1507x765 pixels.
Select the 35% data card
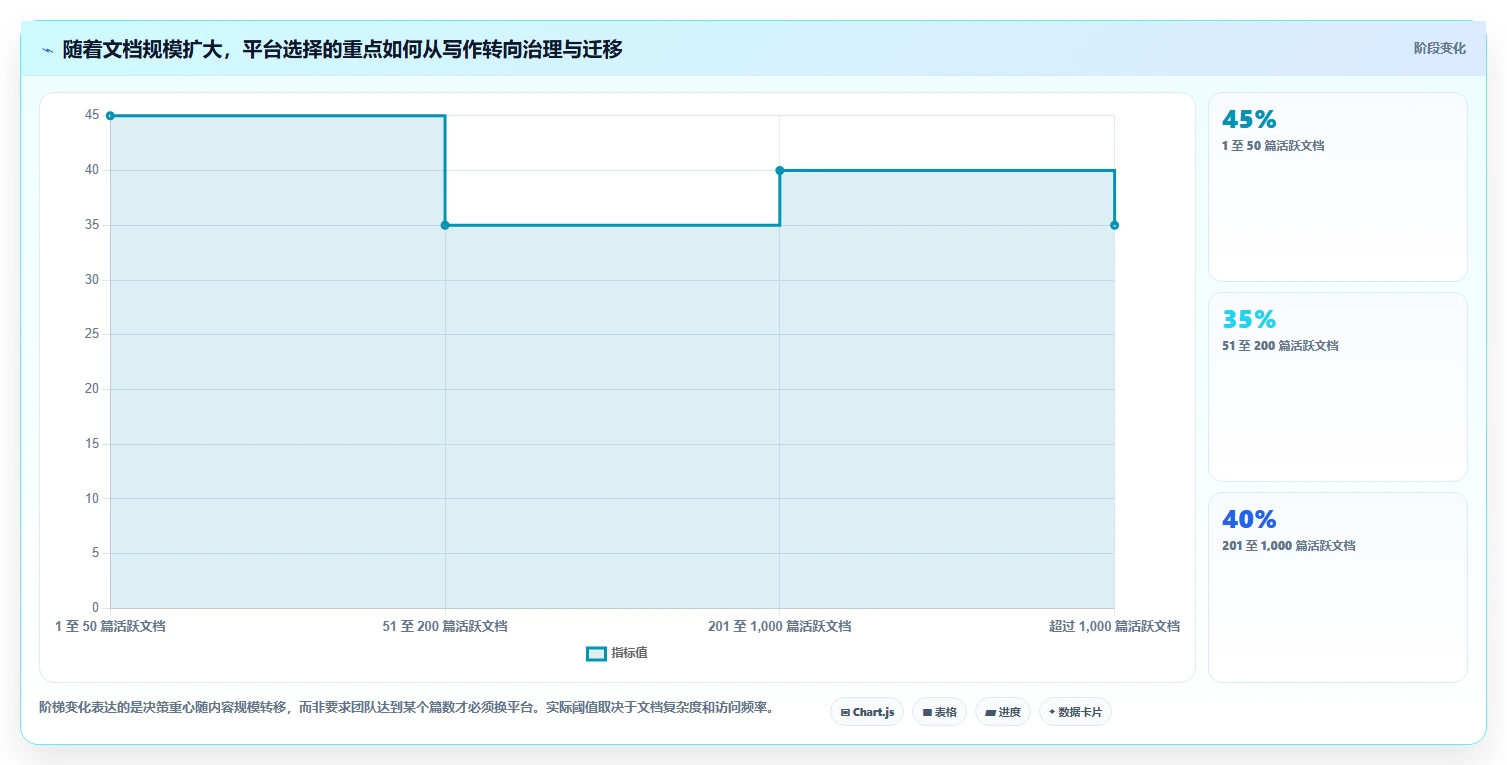tap(1338, 387)
